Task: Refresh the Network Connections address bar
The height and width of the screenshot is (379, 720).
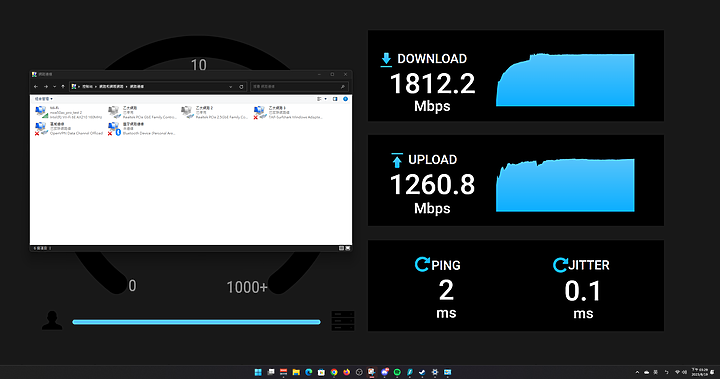Action: (x=241, y=86)
